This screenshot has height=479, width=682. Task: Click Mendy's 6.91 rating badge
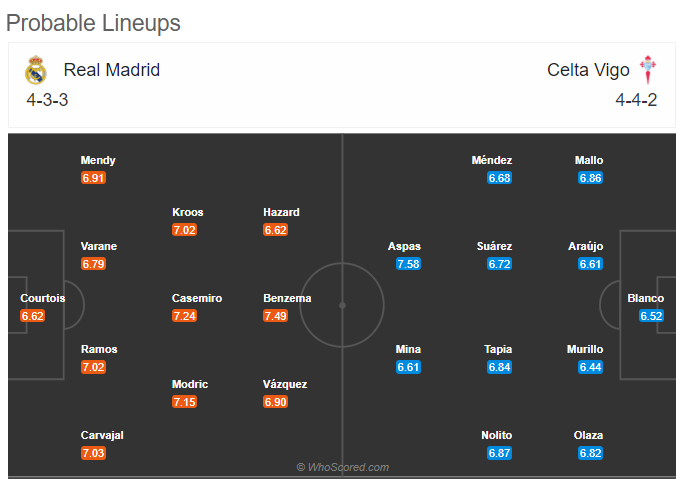pos(93,178)
